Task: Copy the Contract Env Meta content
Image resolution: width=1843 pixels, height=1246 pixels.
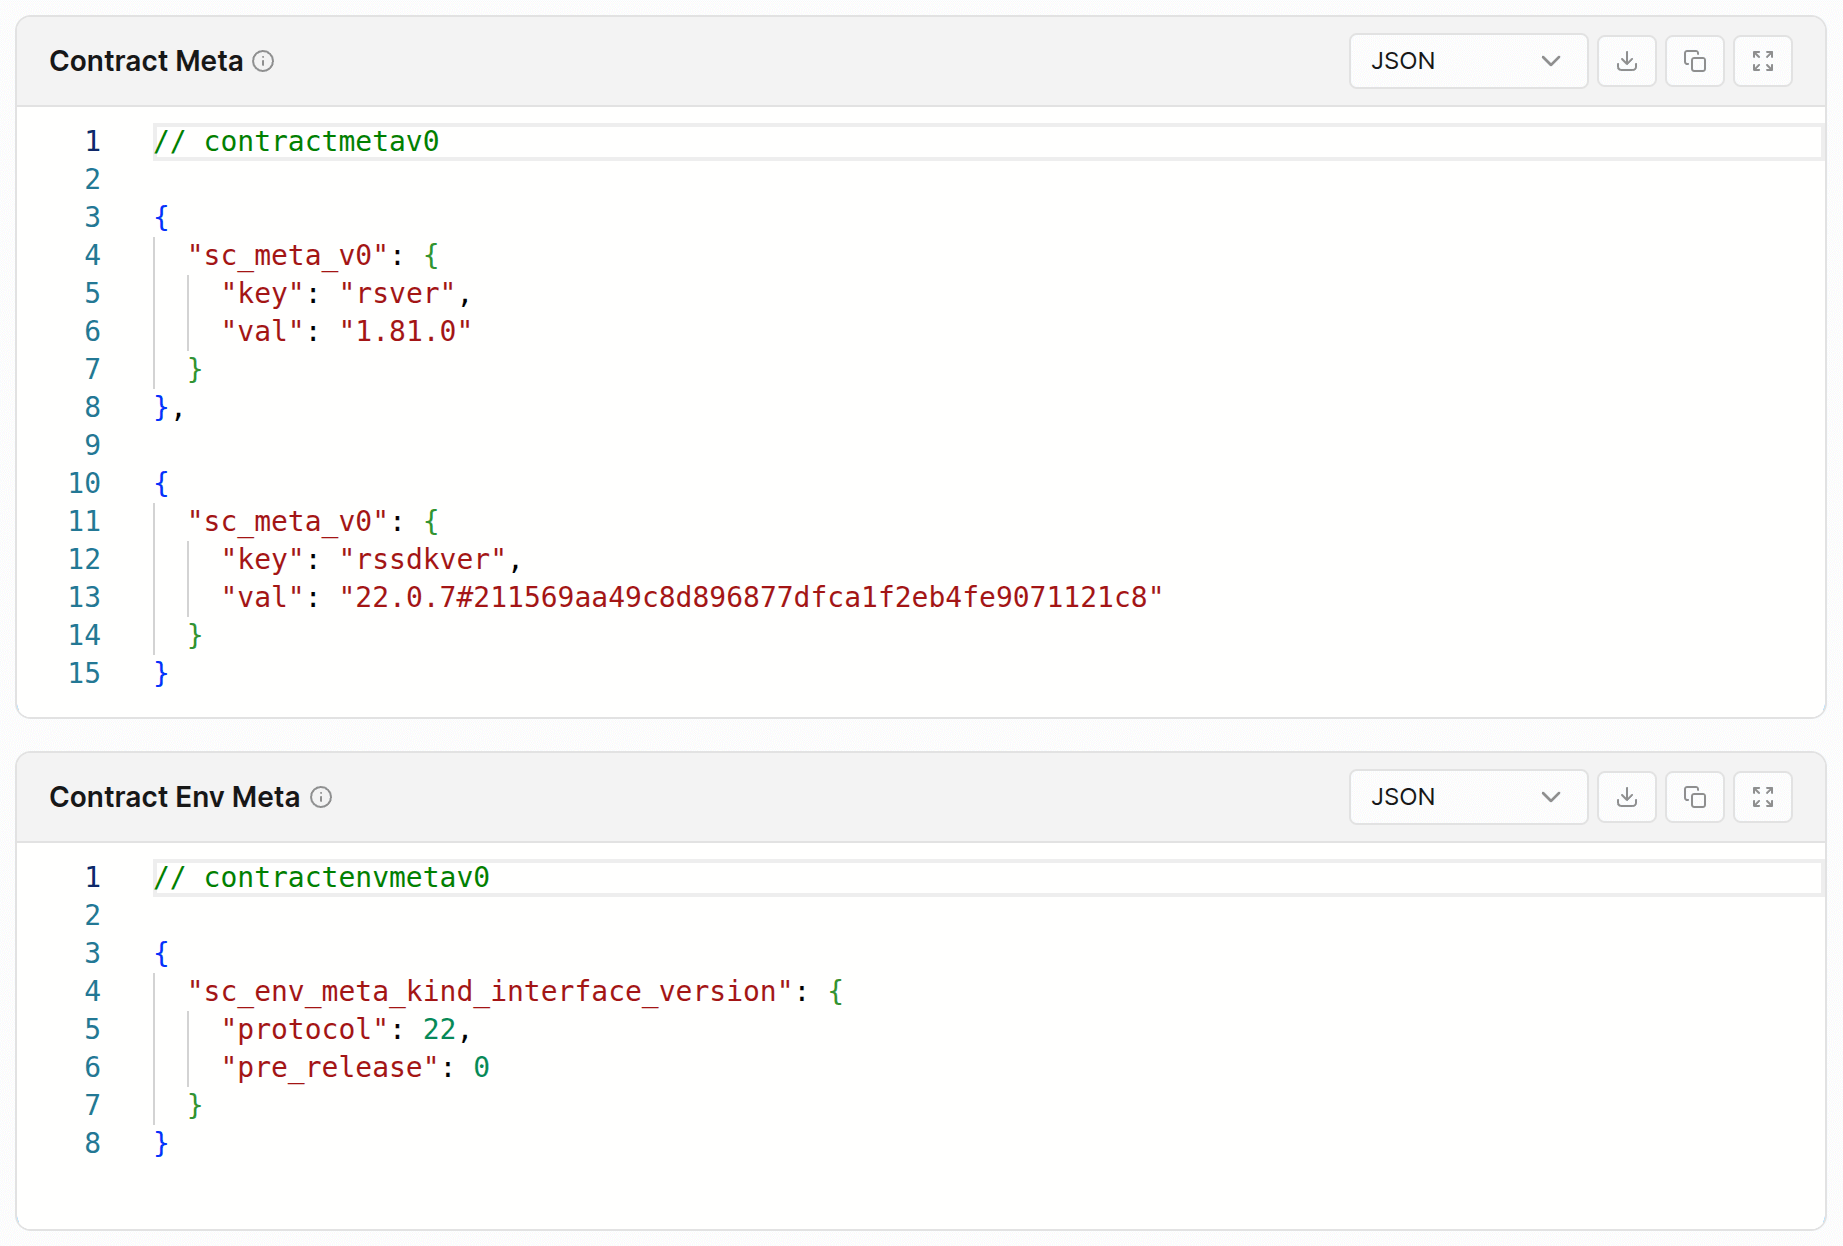Action: pos(1695,797)
